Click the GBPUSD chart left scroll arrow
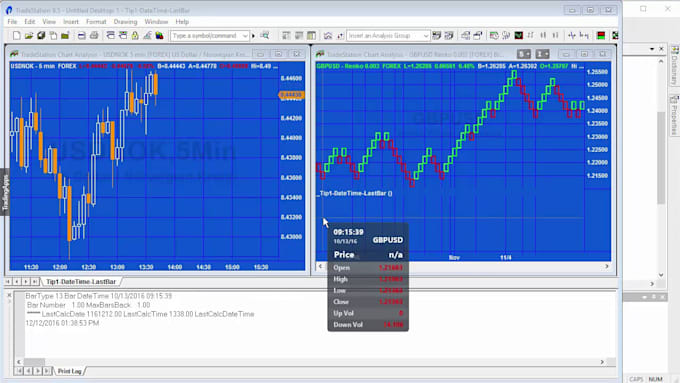This screenshot has width=680, height=383. click(x=320, y=266)
